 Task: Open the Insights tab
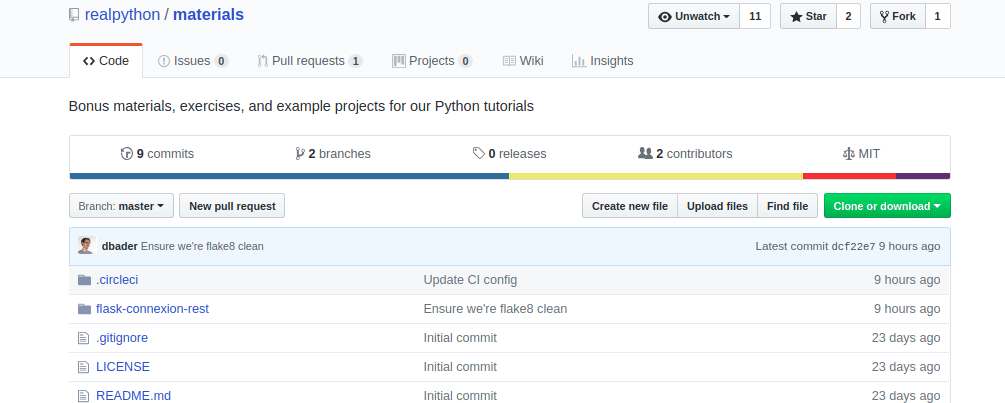tap(602, 61)
